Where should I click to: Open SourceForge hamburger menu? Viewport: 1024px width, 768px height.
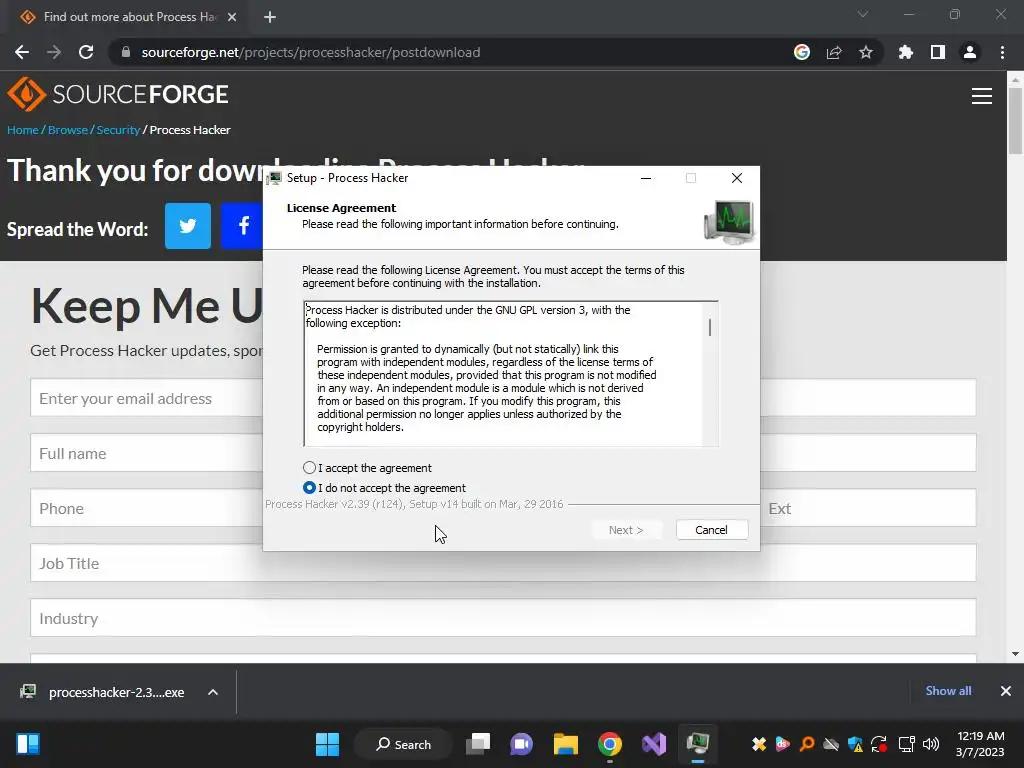[x=982, y=96]
